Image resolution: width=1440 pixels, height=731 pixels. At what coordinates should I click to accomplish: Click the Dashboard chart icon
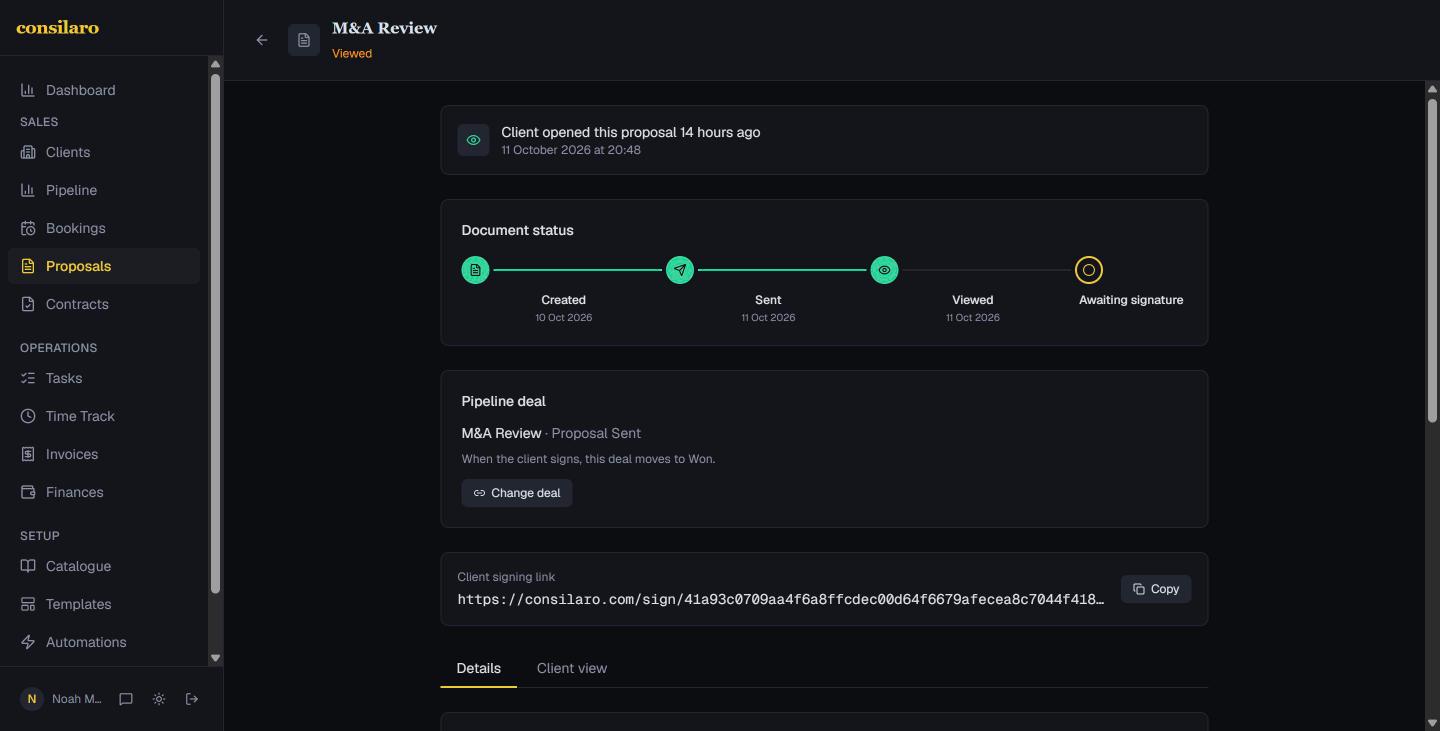click(28, 90)
